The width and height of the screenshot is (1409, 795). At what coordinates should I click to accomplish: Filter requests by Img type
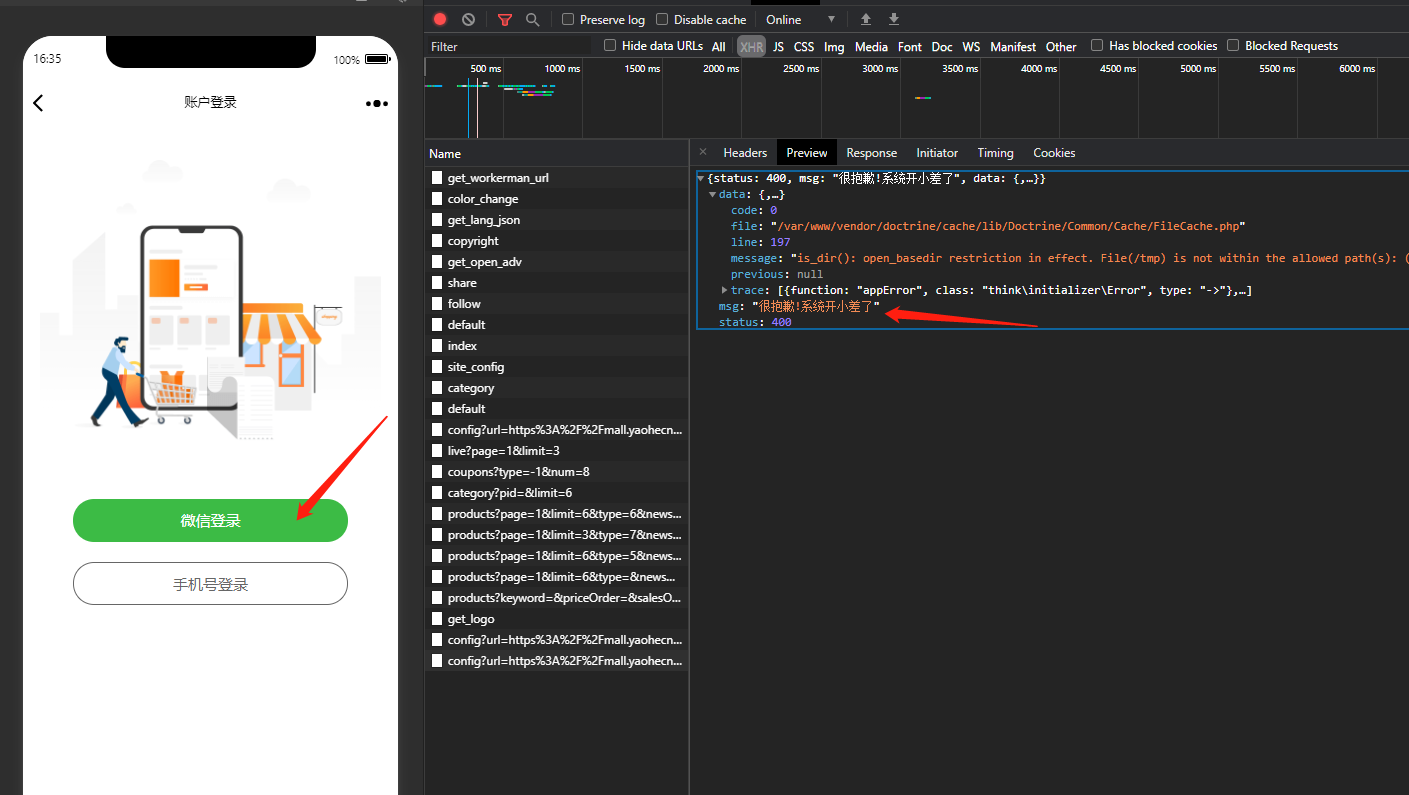834,46
